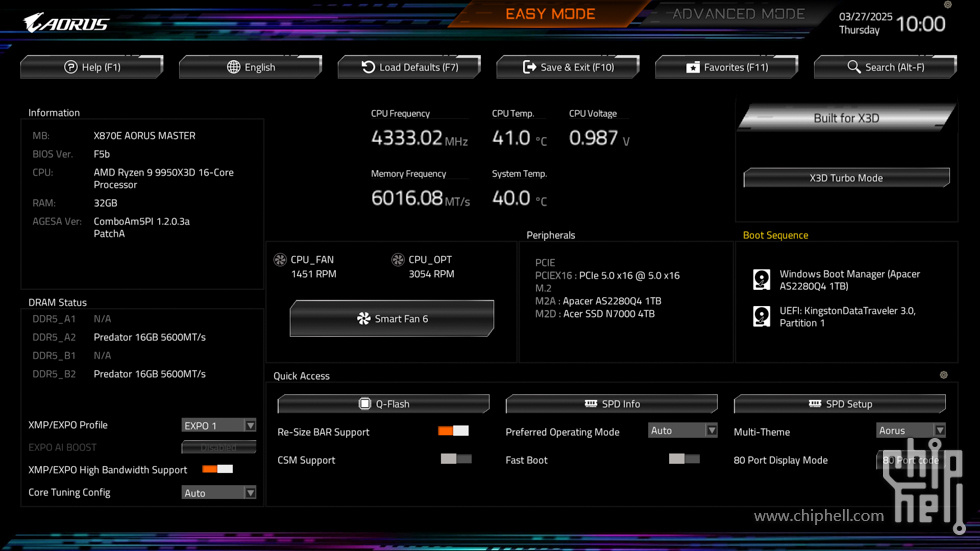Click Quick Access settings gear icon
The height and width of the screenshot is (551, 980).
coord(944,375)
